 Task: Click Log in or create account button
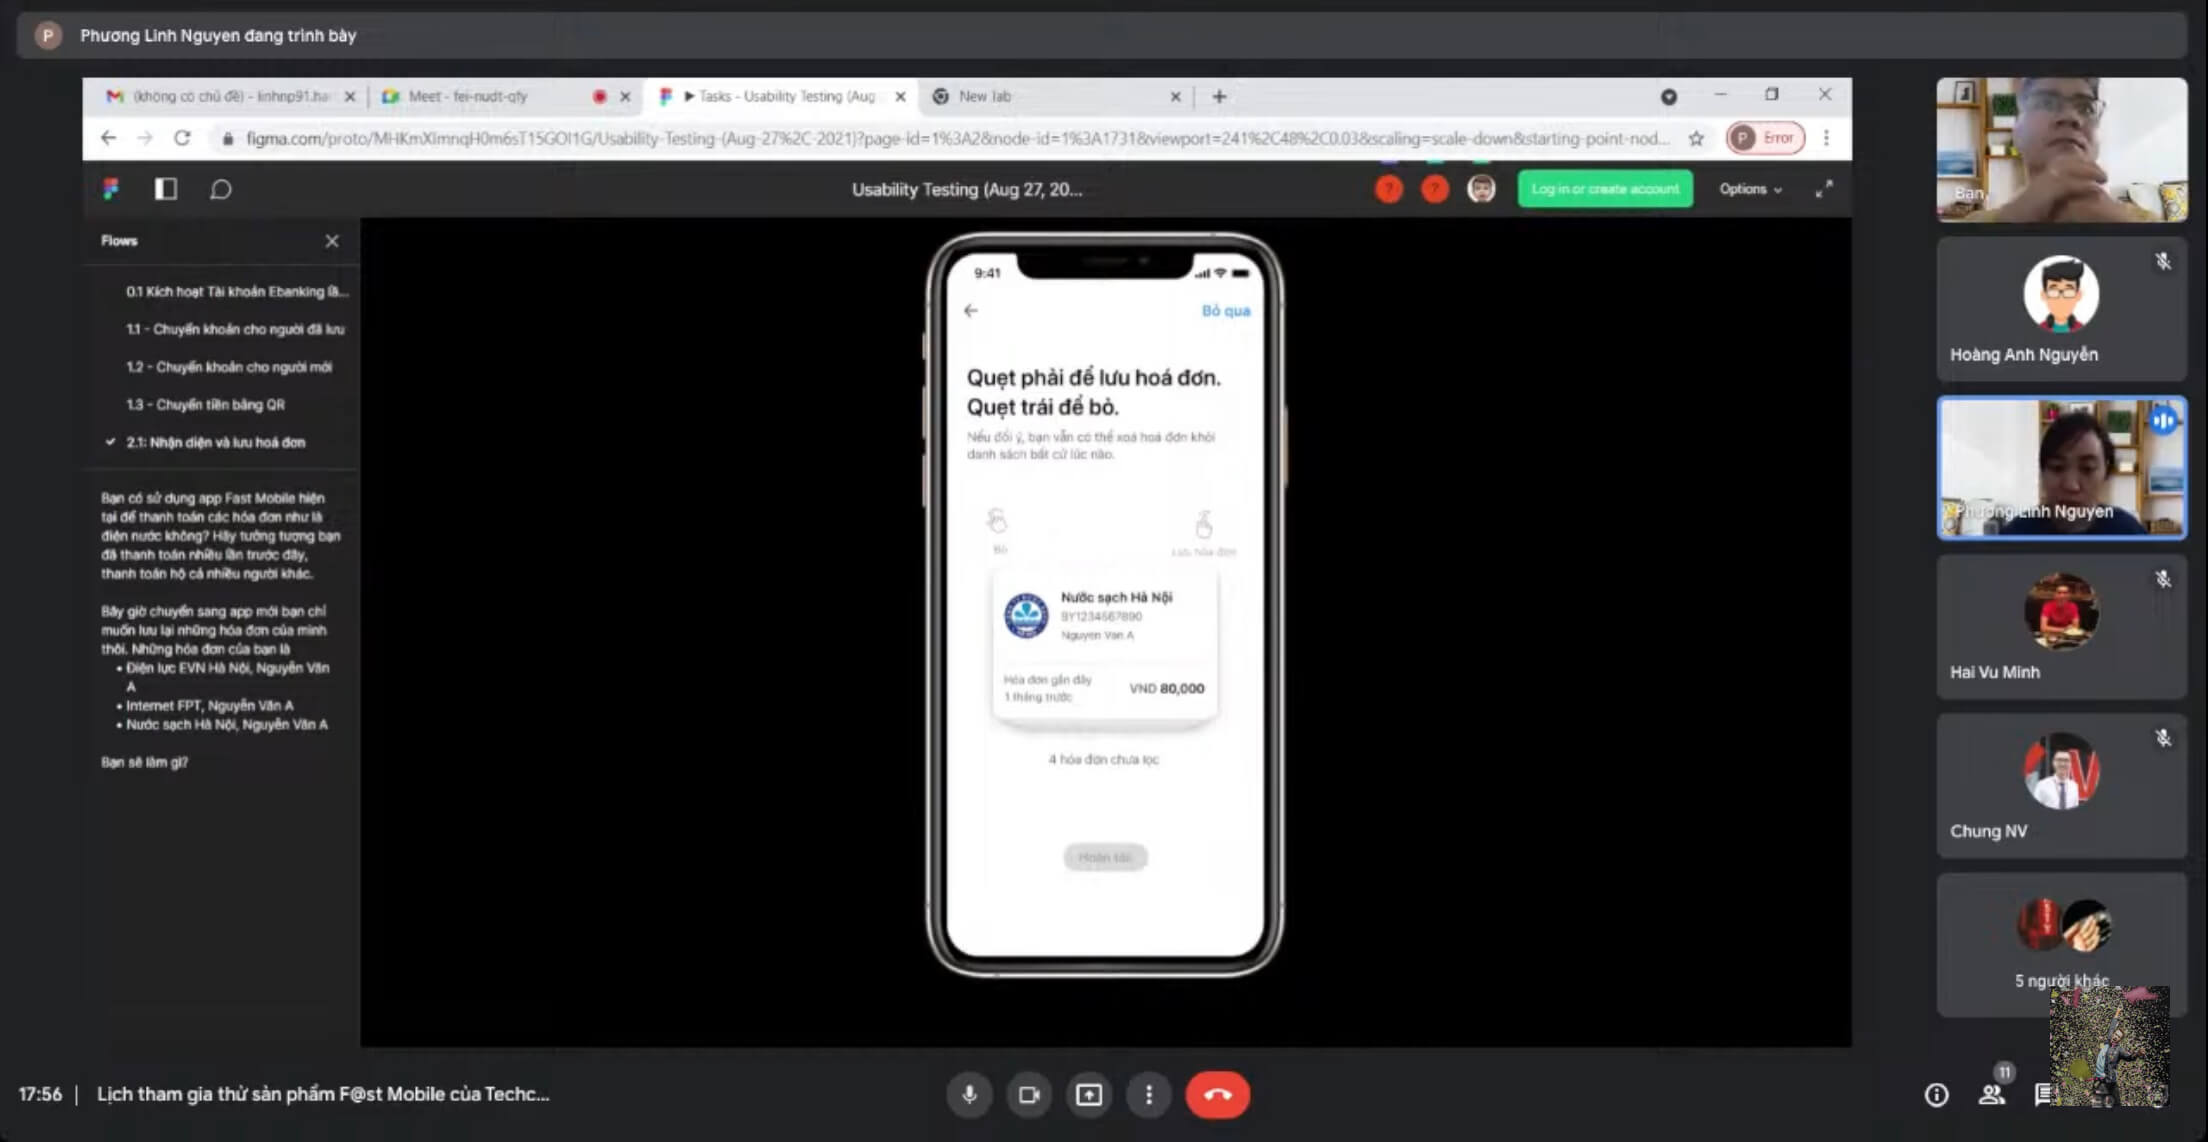1604,189
